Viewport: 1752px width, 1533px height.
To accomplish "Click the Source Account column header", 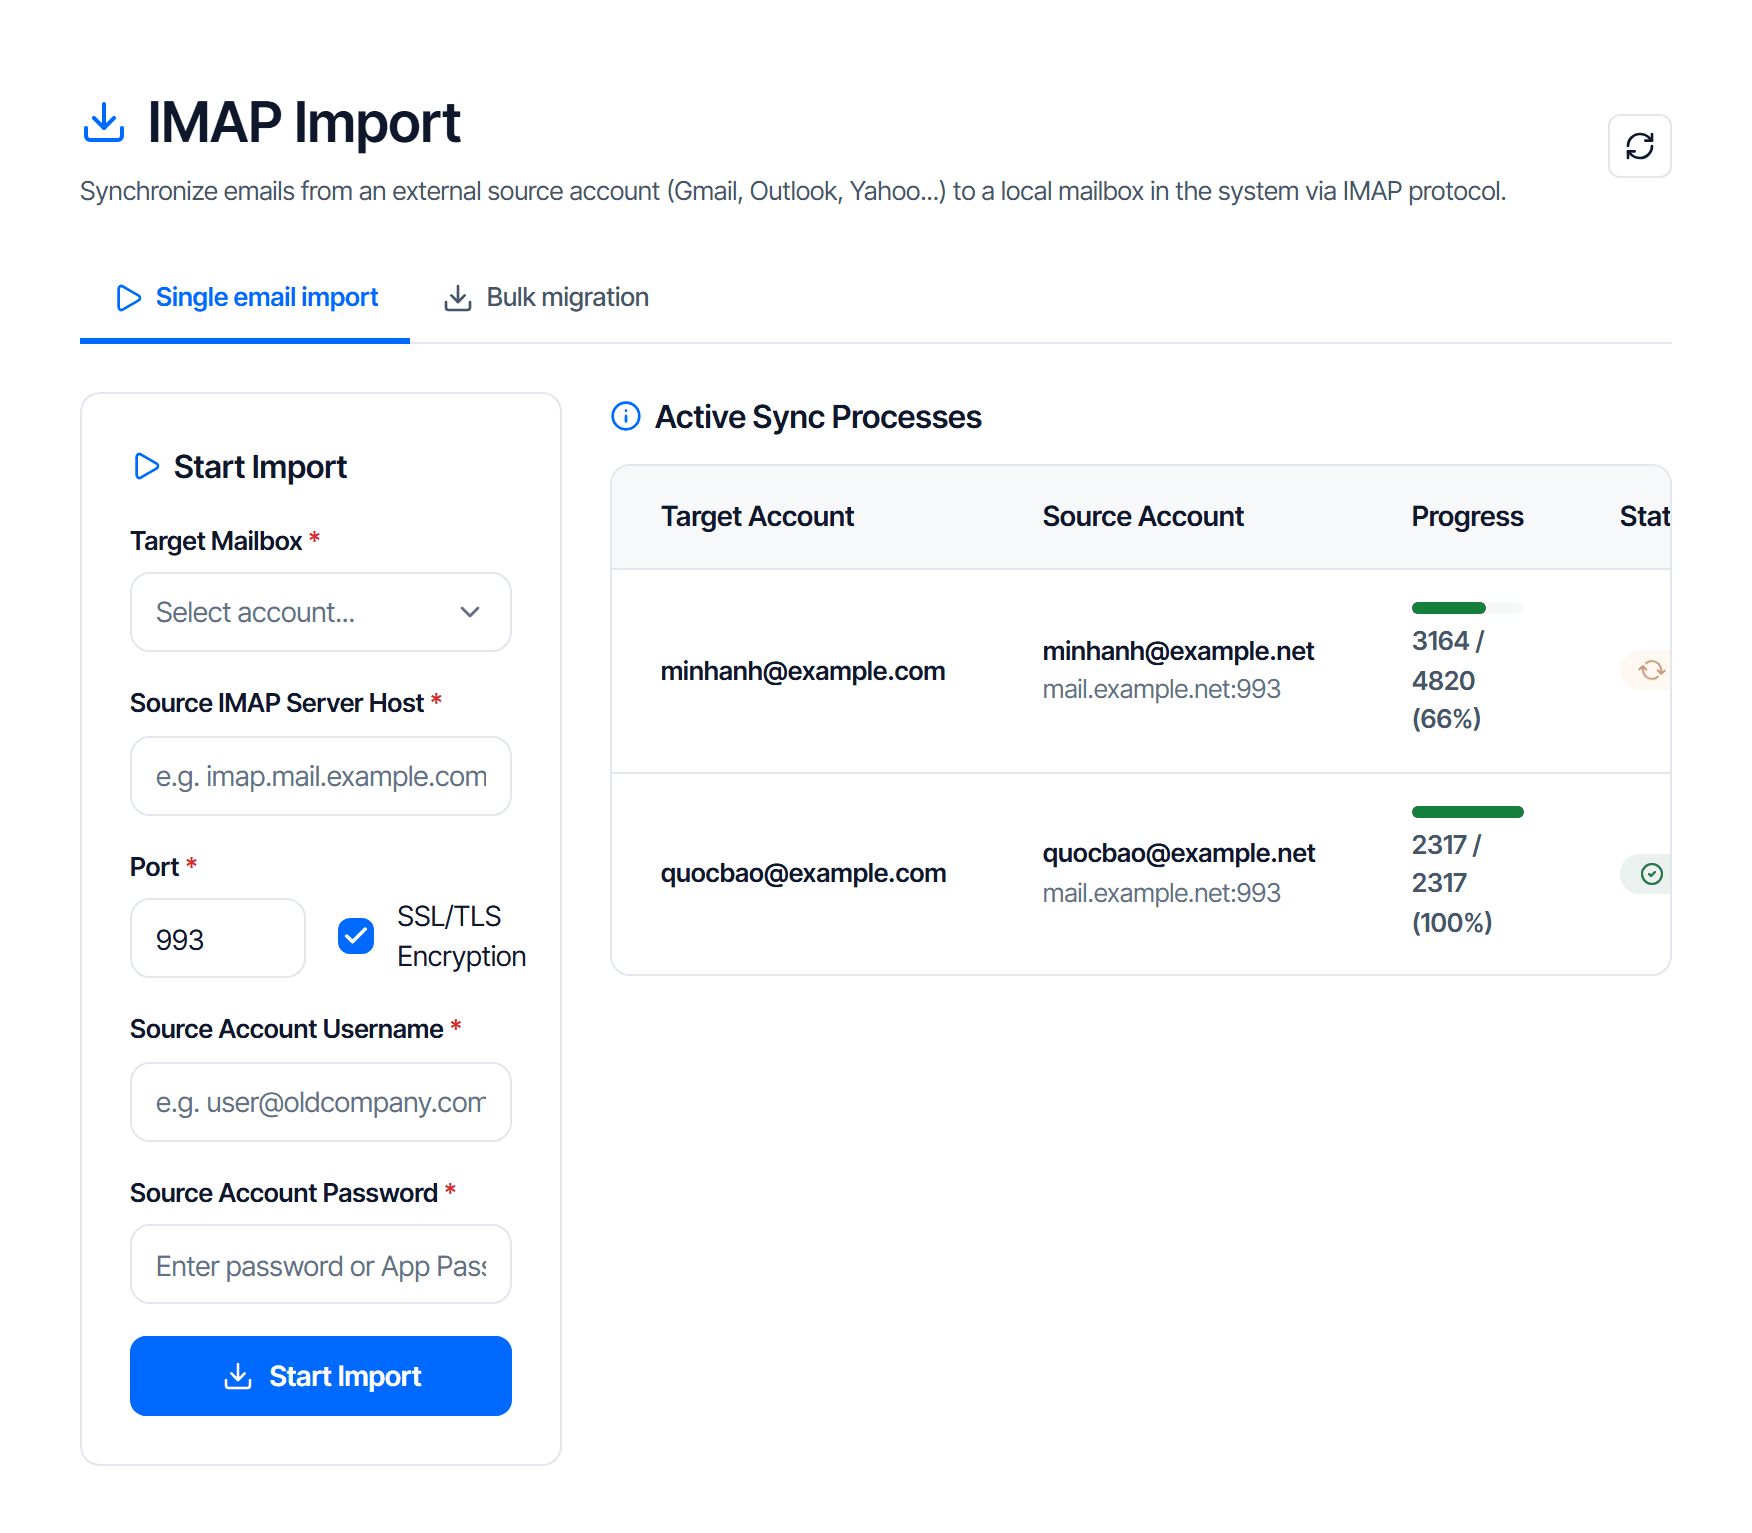I will 1143,517.
